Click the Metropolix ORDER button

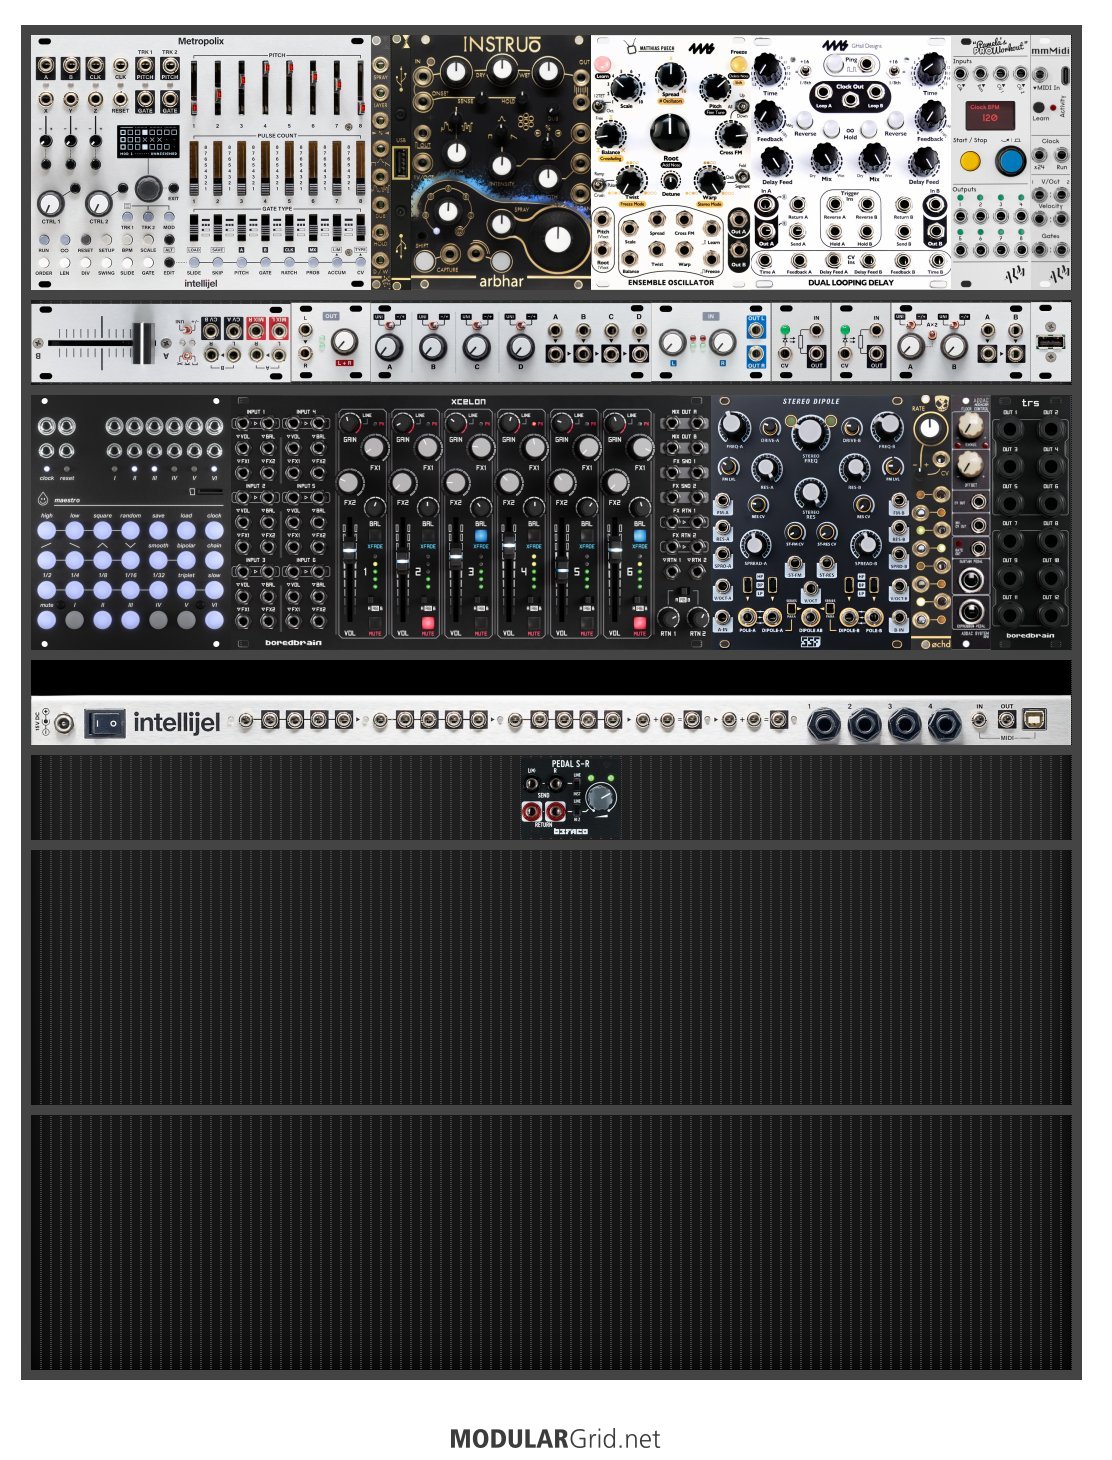tap(44, 263)
